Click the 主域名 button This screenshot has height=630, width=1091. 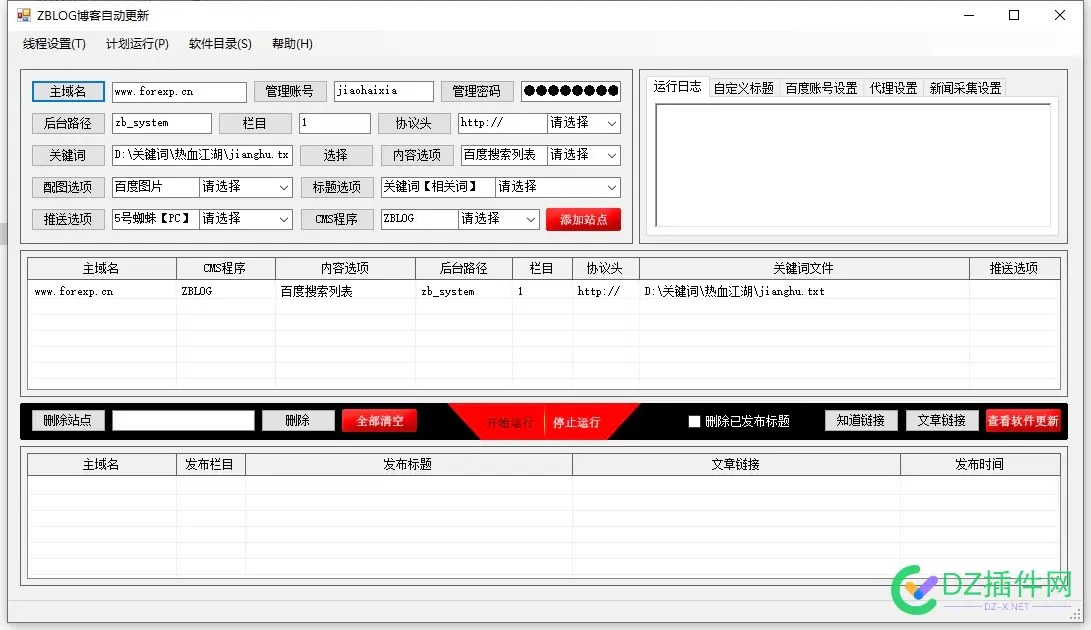(x=67, y=91)
